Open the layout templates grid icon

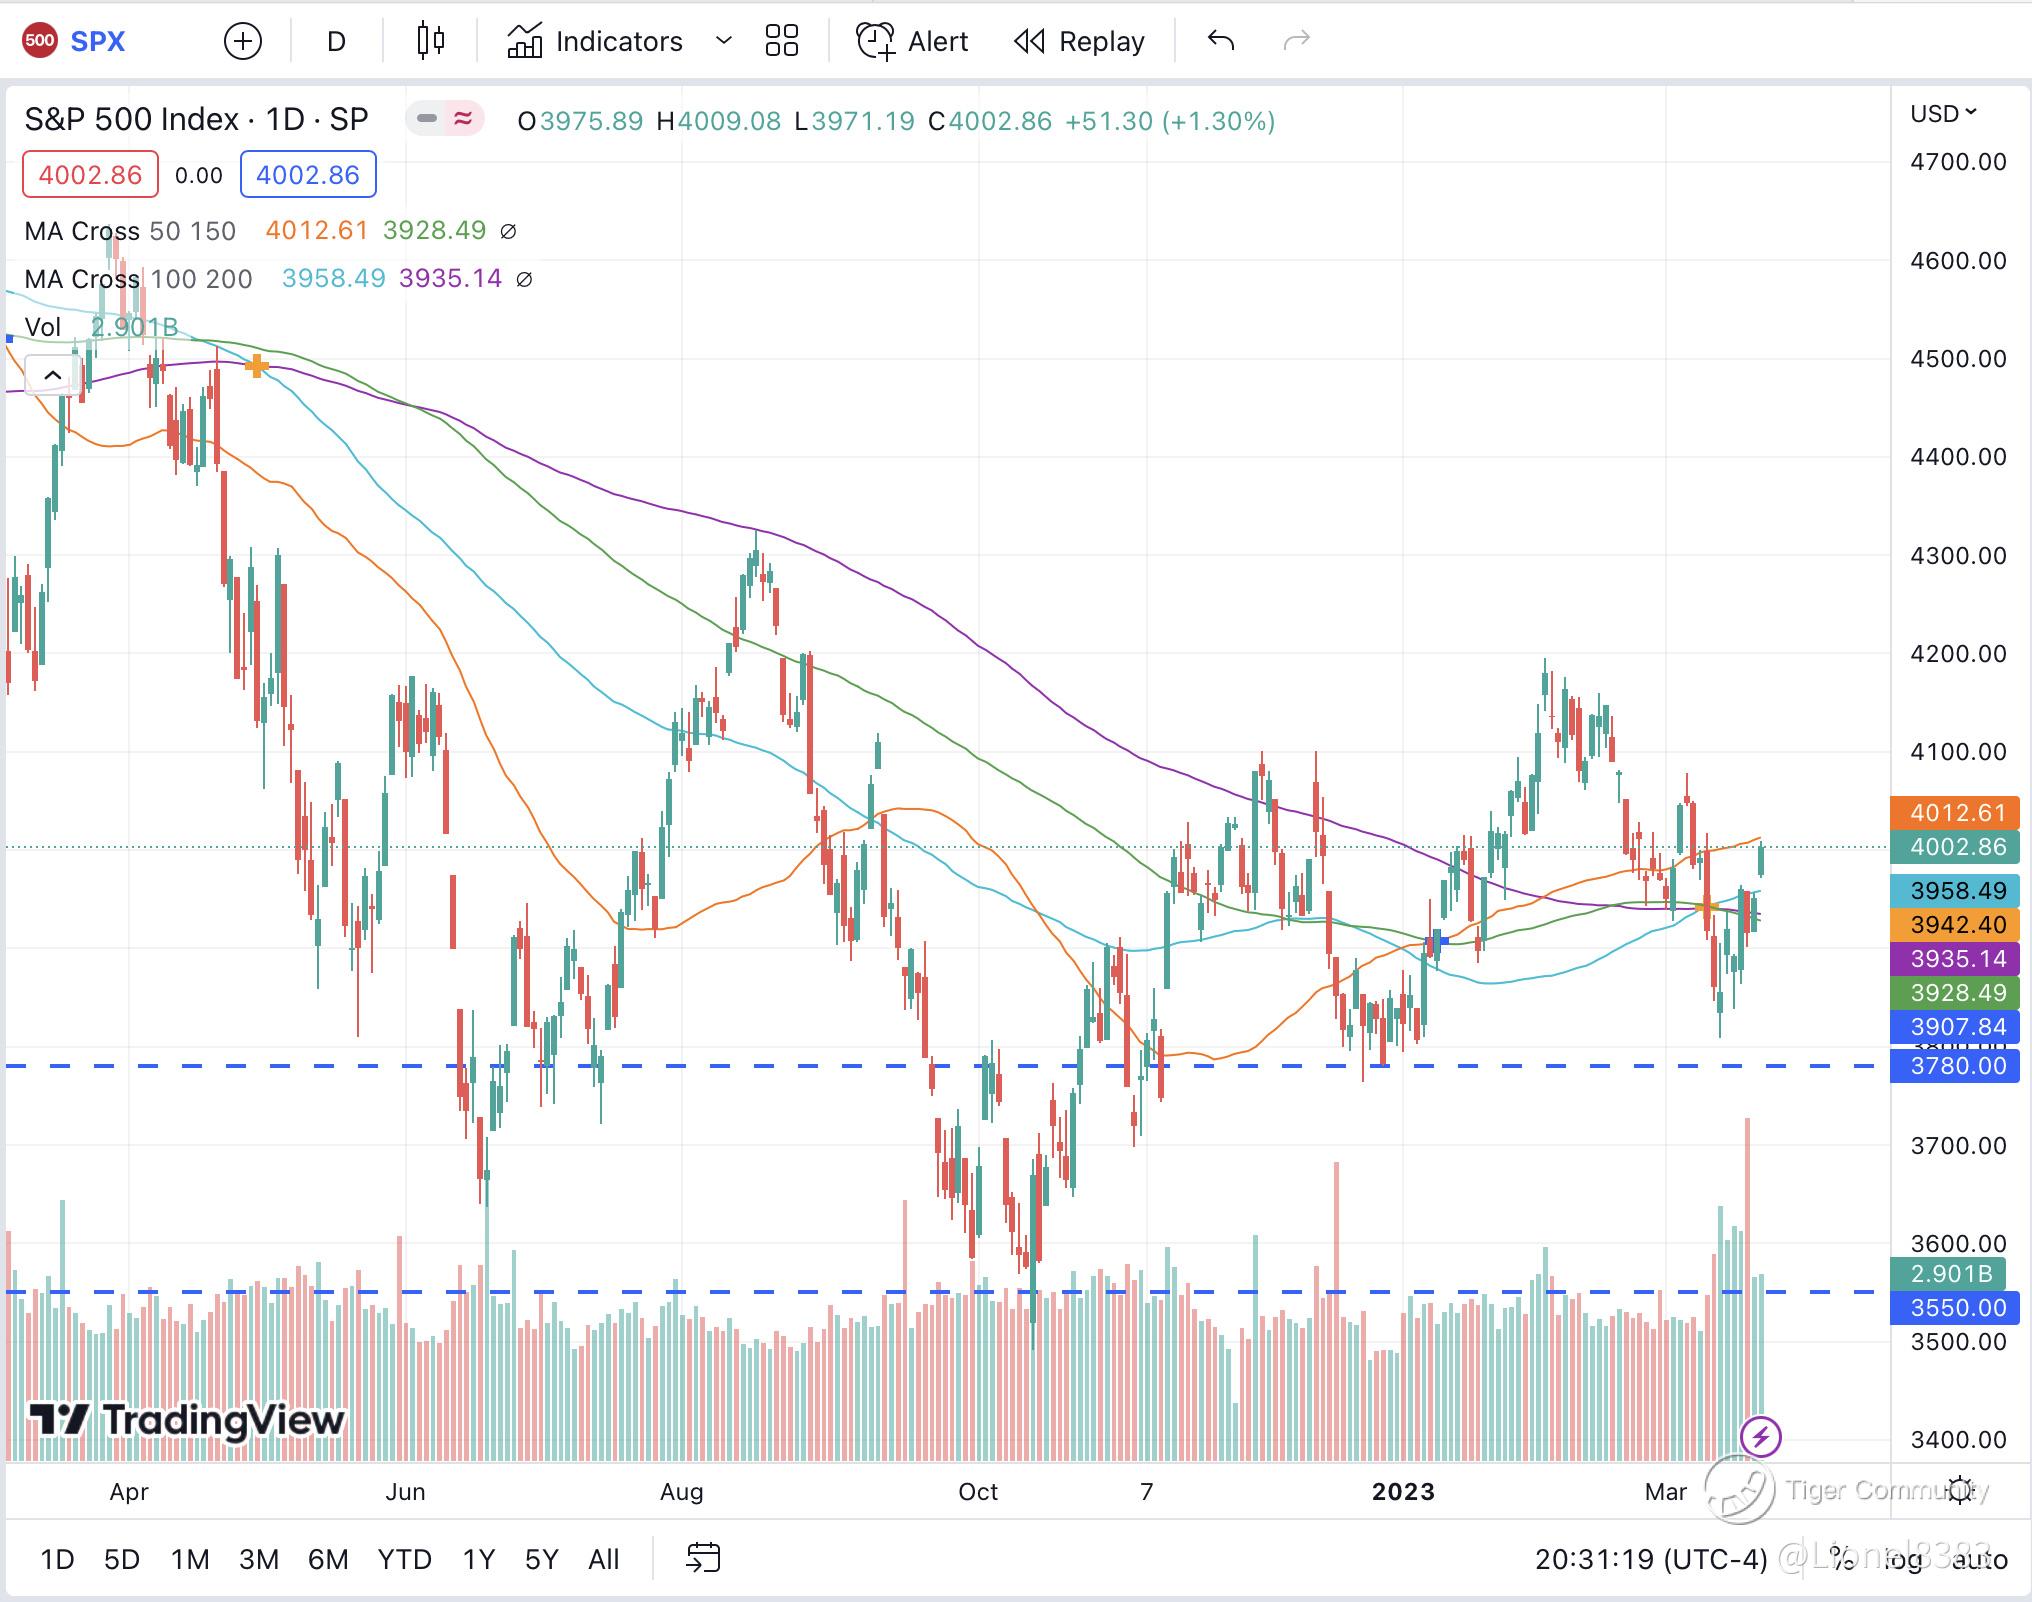point(781,41)
